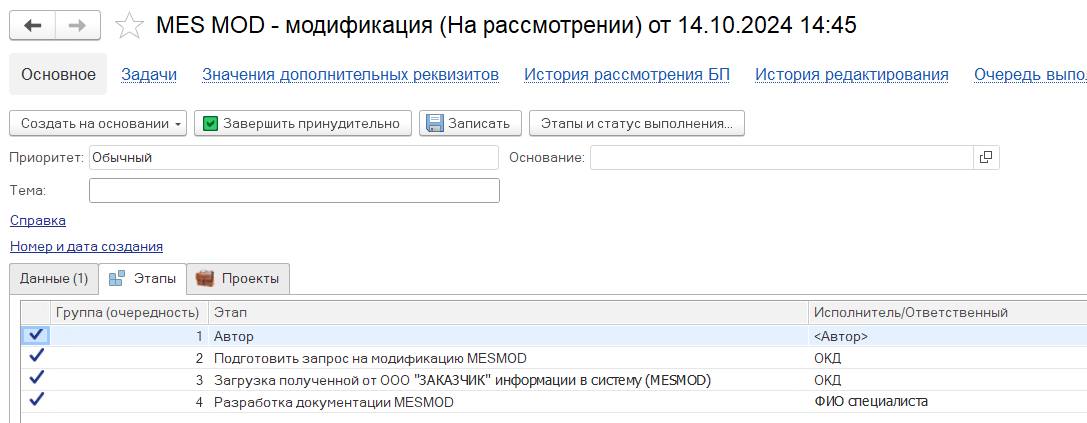The height and width of the screenshot is (423, 1087).
Task: Switch to История рассмотрения БП section
Action: [627, 74]
